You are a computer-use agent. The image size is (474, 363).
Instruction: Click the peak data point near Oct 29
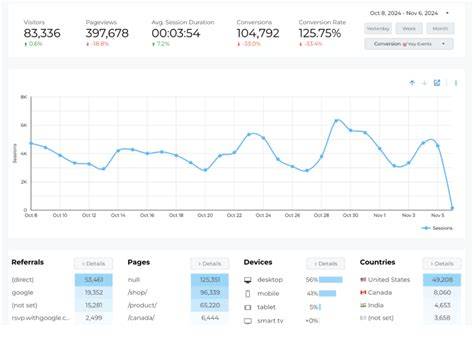tap(336, 120)
